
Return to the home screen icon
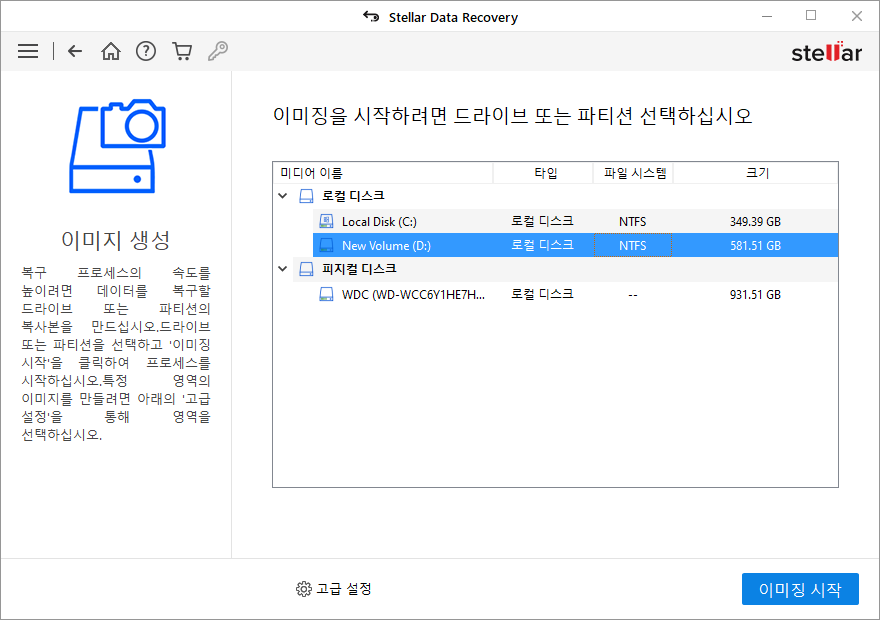111,51
